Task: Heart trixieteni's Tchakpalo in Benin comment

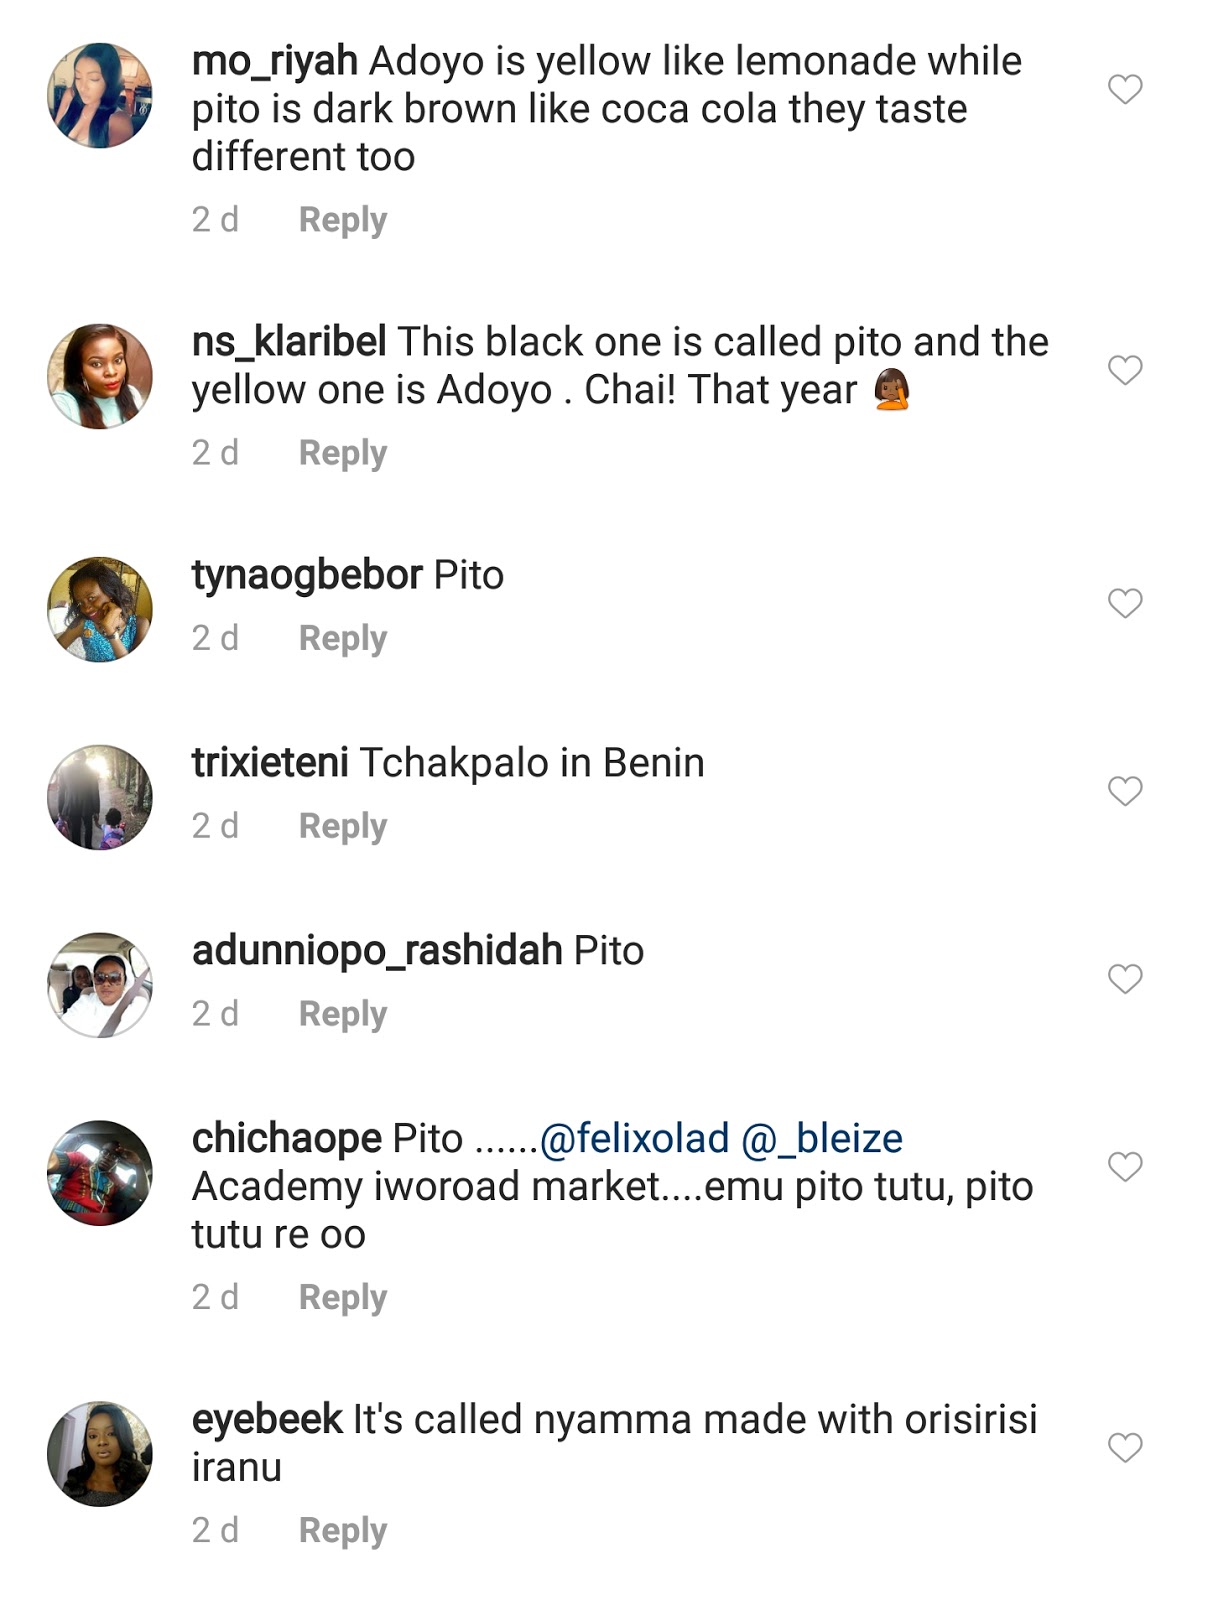Action: (1125, 792)
